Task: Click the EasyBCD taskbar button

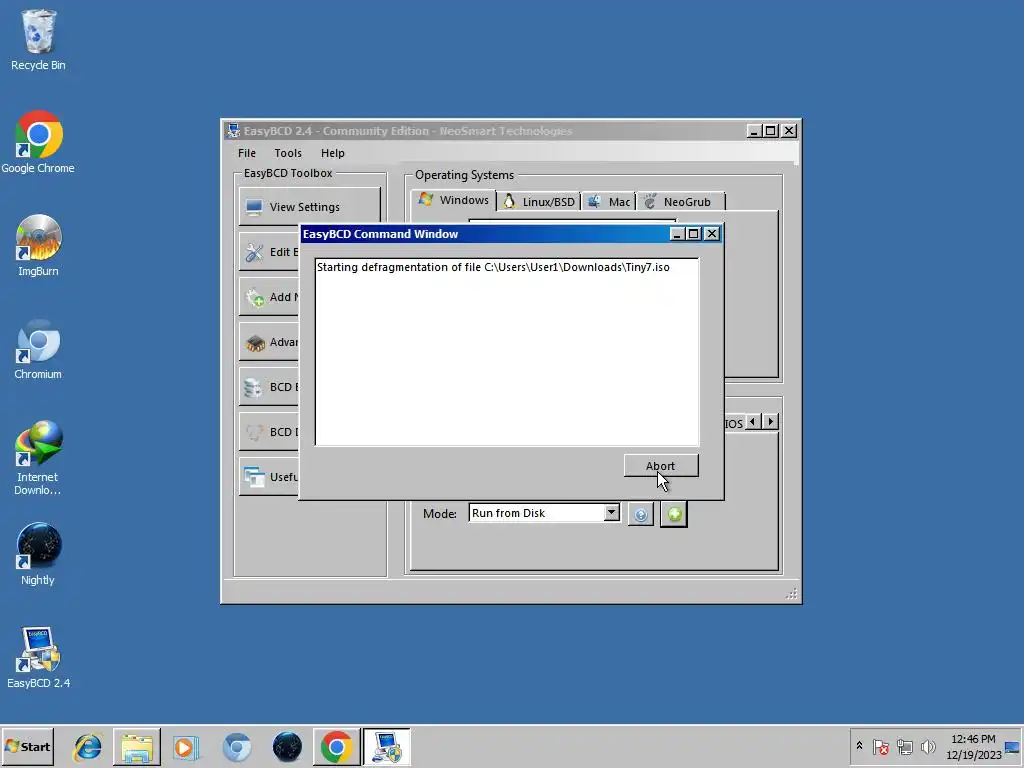Action: coord(387,747)
